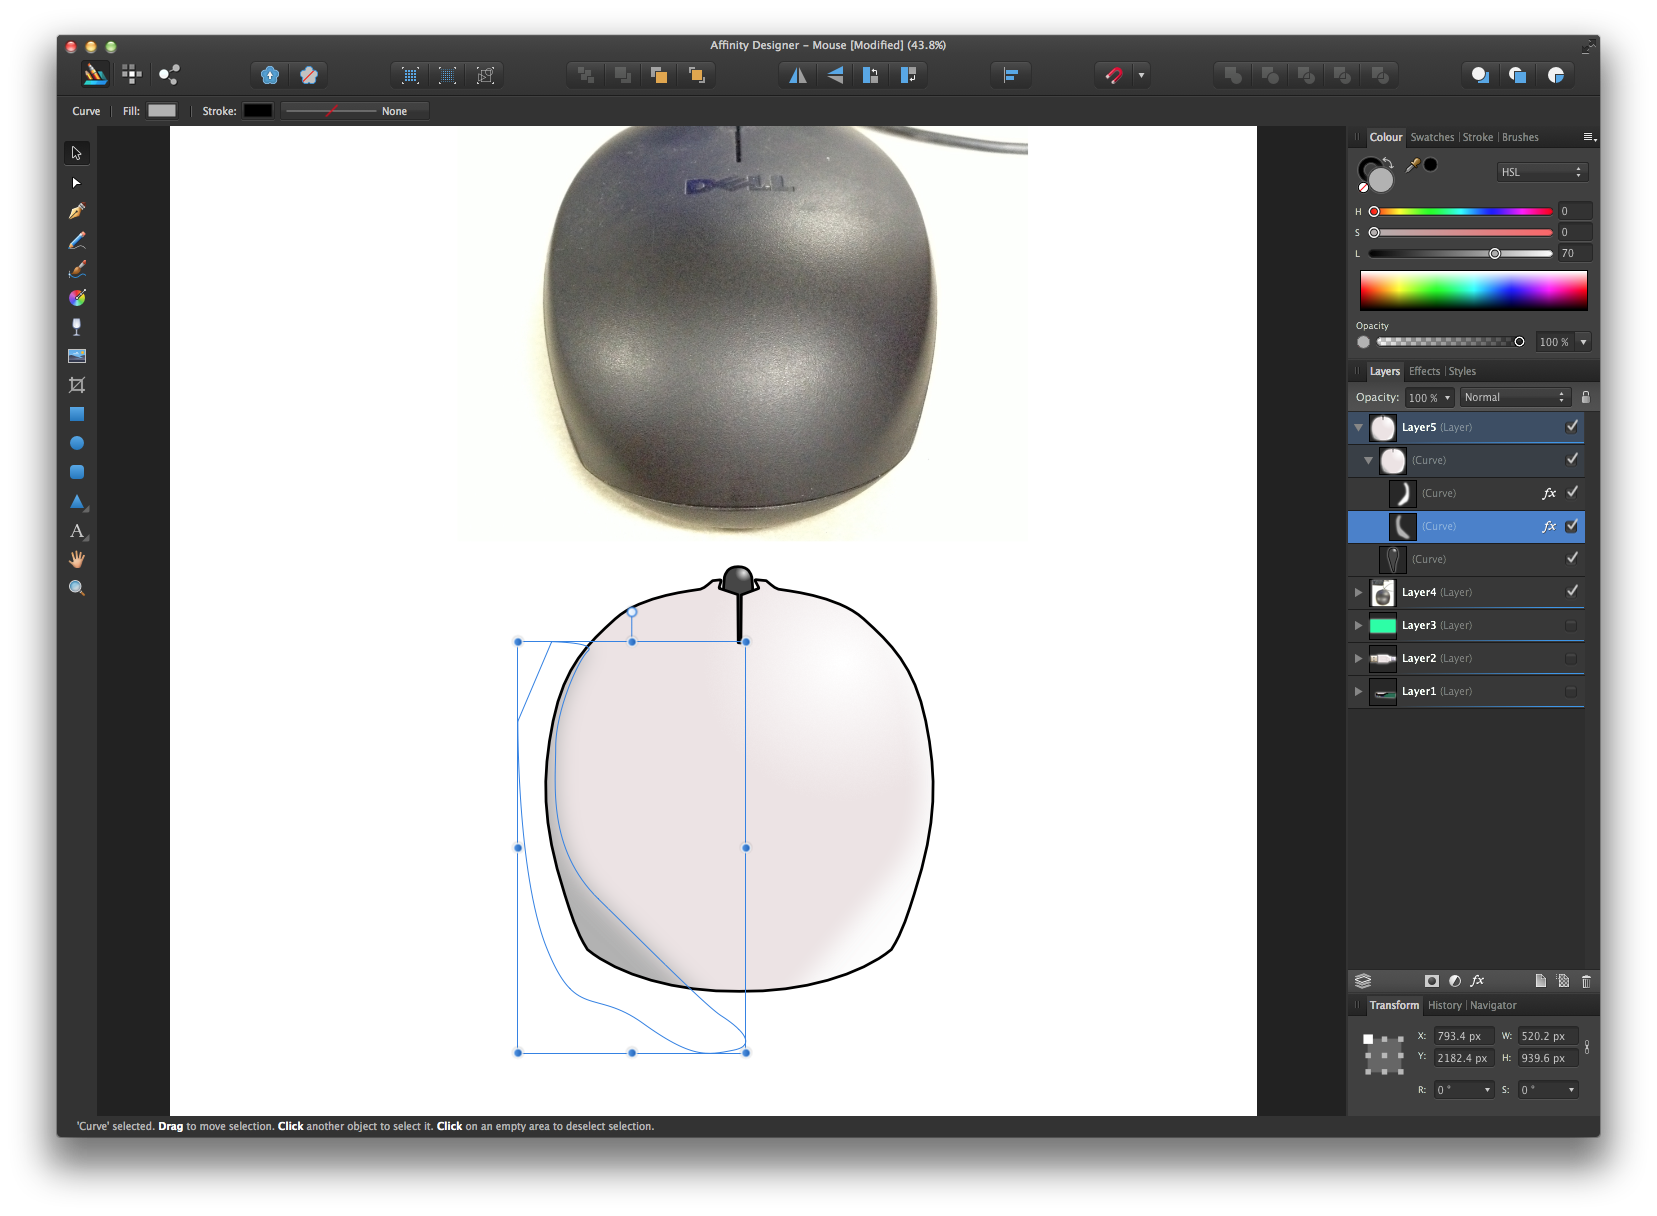This screenshot has width=1657, height=1216.
Task: Select the Crop tool
Action: tap(77, 385)
